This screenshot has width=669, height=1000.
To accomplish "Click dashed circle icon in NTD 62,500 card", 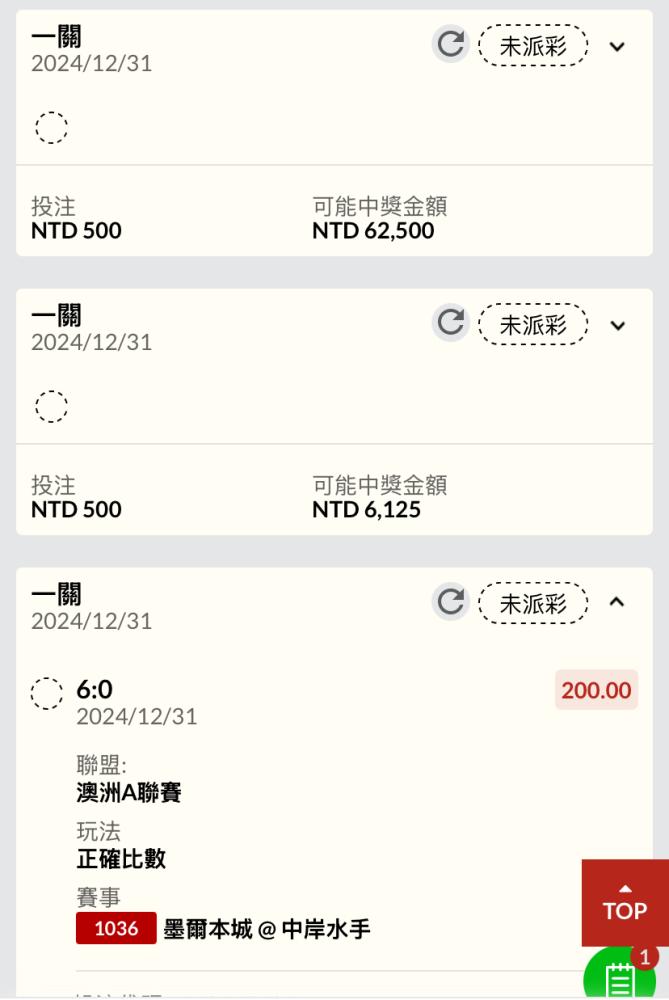I will click(51, 128).
